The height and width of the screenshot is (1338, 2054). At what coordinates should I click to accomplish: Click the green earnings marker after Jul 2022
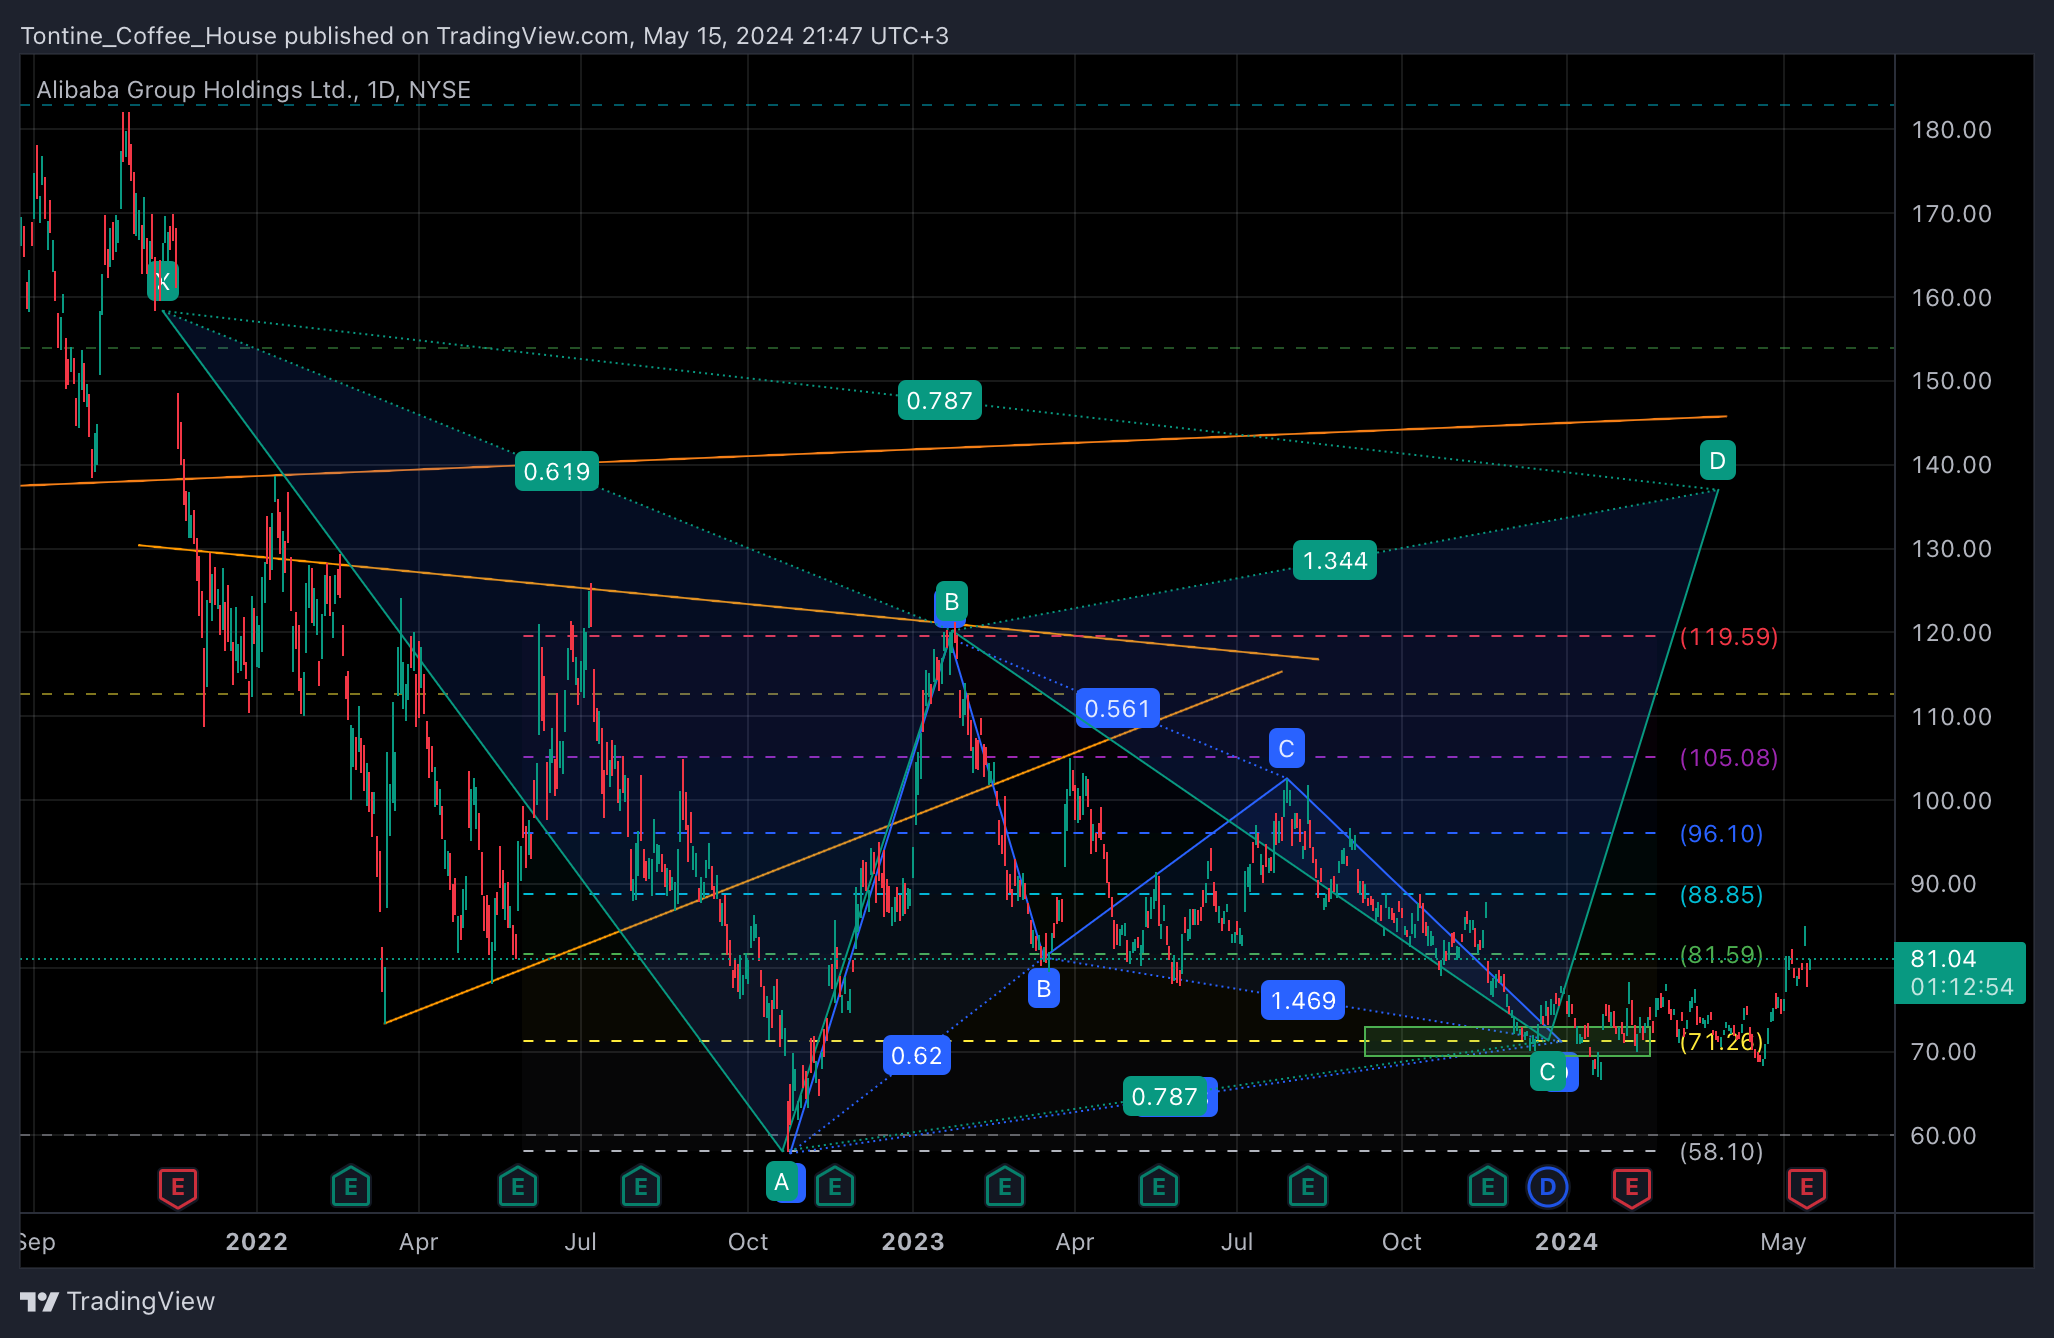[641, 1187]
